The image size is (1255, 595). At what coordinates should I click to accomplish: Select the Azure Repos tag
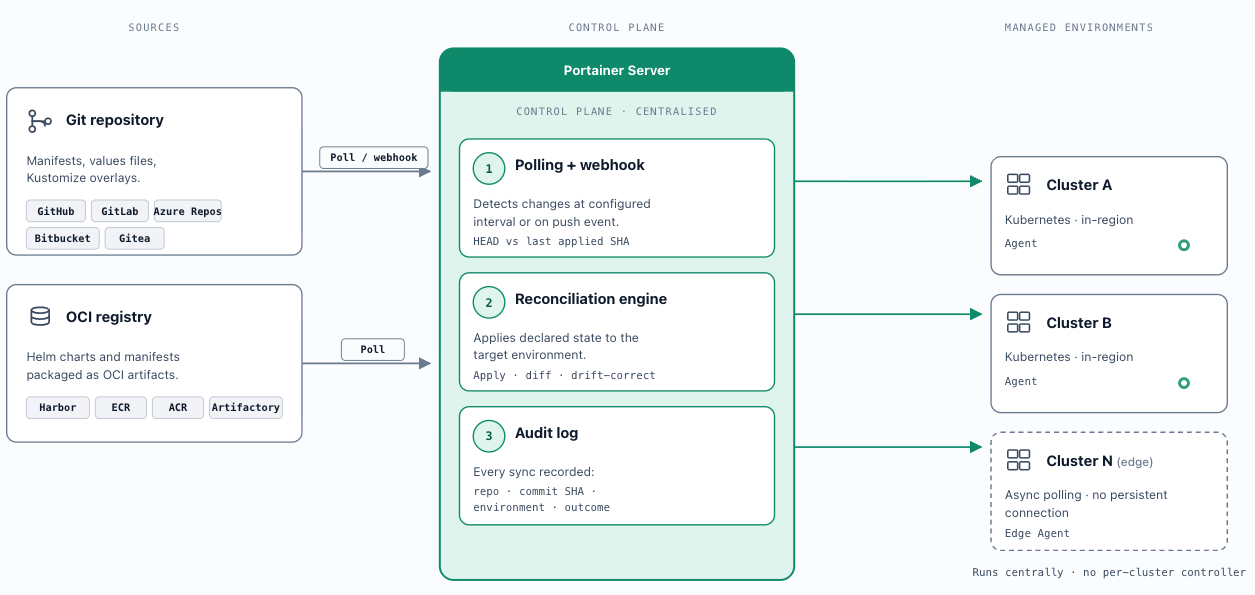188,211
